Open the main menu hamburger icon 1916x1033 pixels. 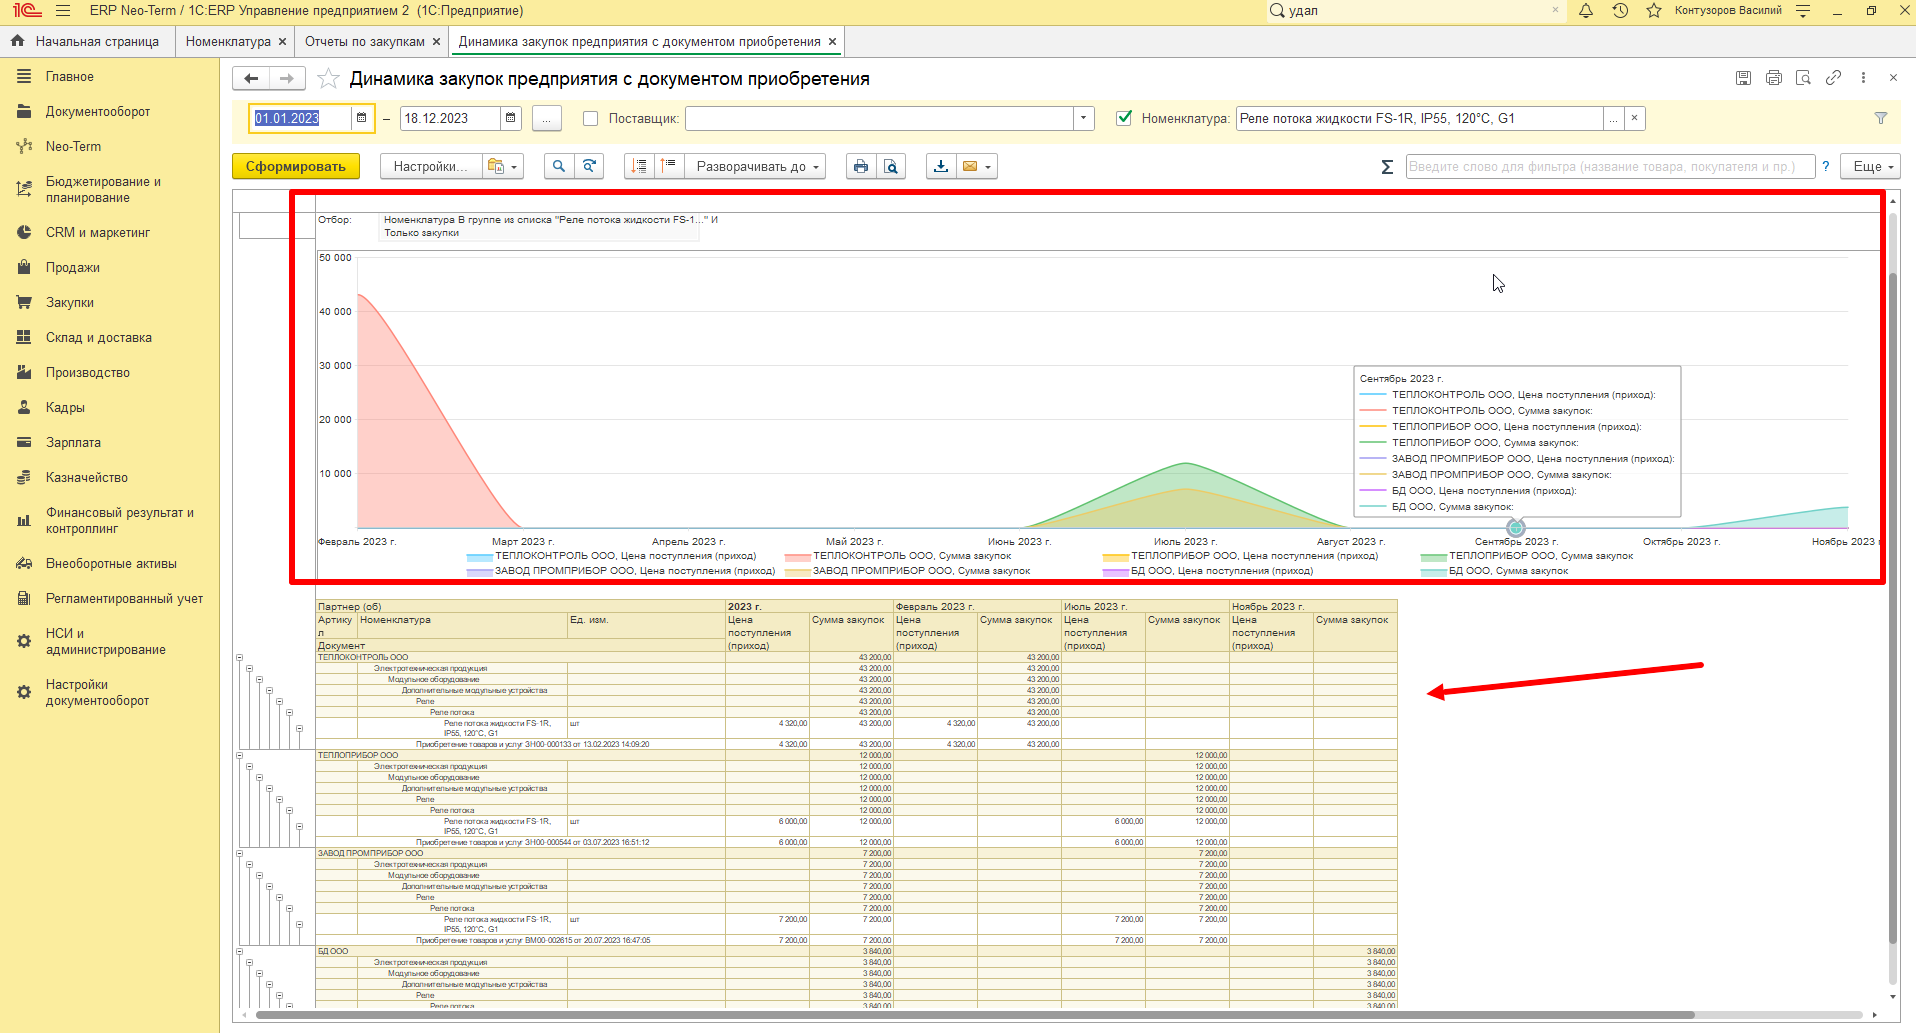click(63, 11)
